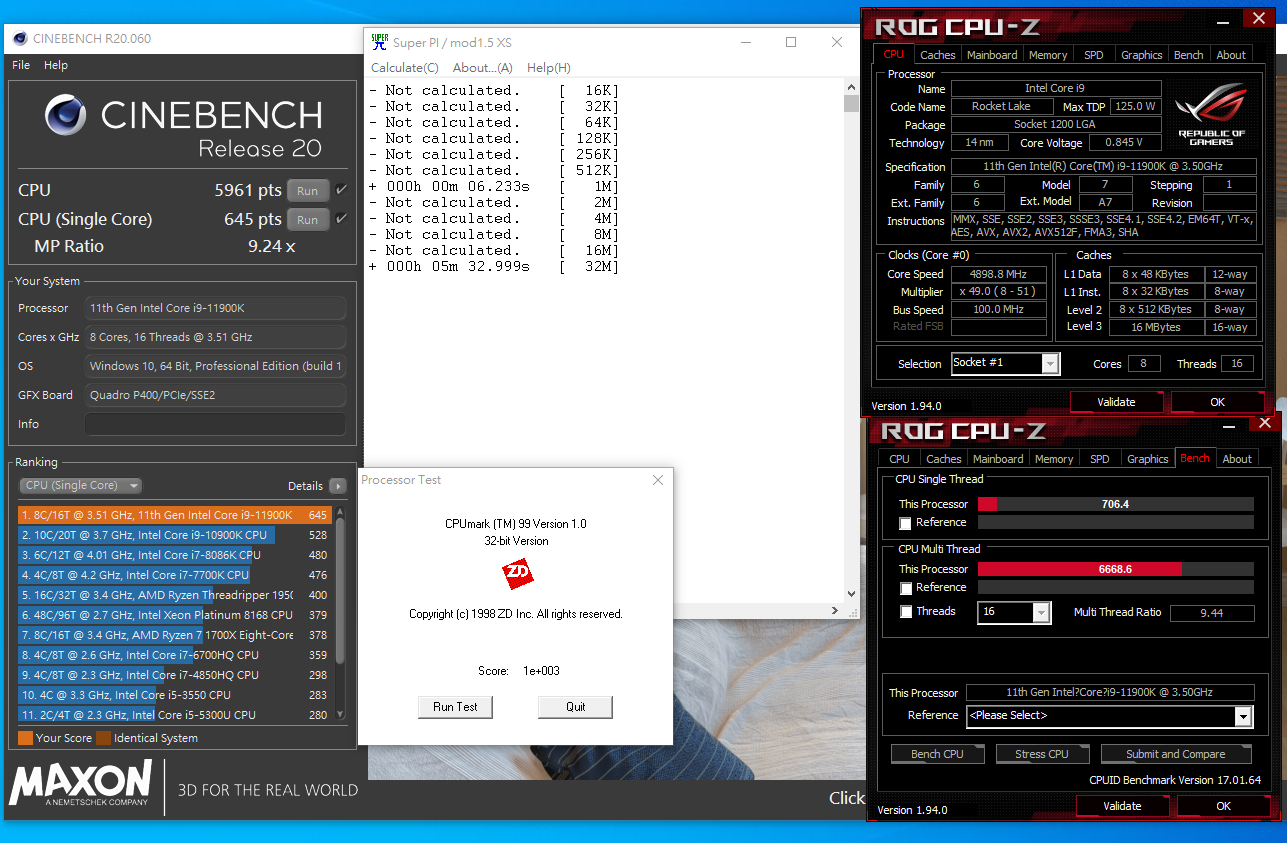Image resolution: width=1287 pixels, height=843 pixels.
Task: Open Super PI About...(A) menu
Action: pos(483,68)
